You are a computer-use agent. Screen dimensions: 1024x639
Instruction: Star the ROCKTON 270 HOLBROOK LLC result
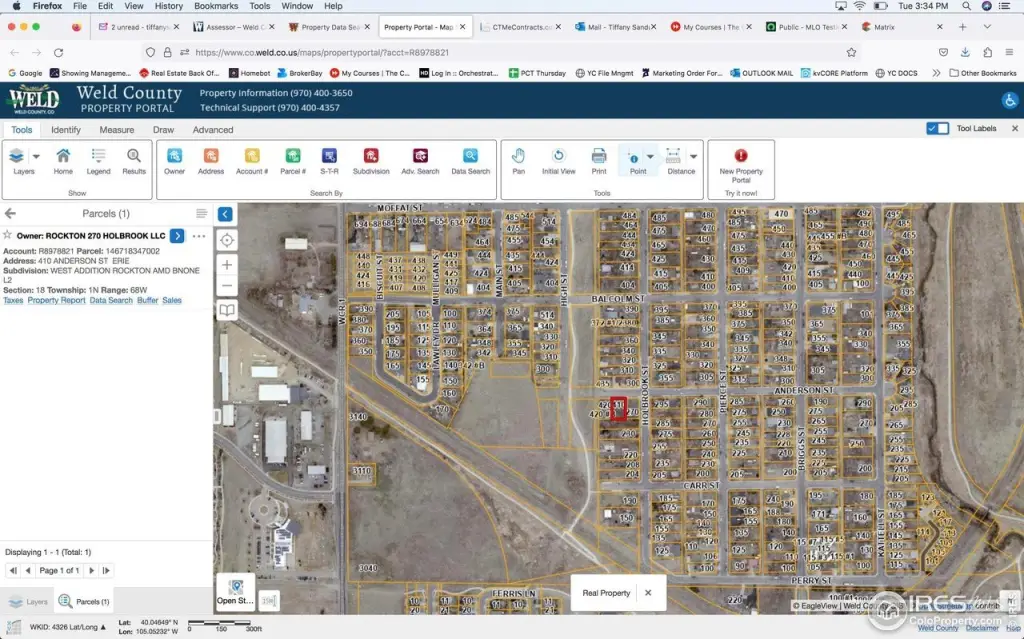(x=8, y=236)
